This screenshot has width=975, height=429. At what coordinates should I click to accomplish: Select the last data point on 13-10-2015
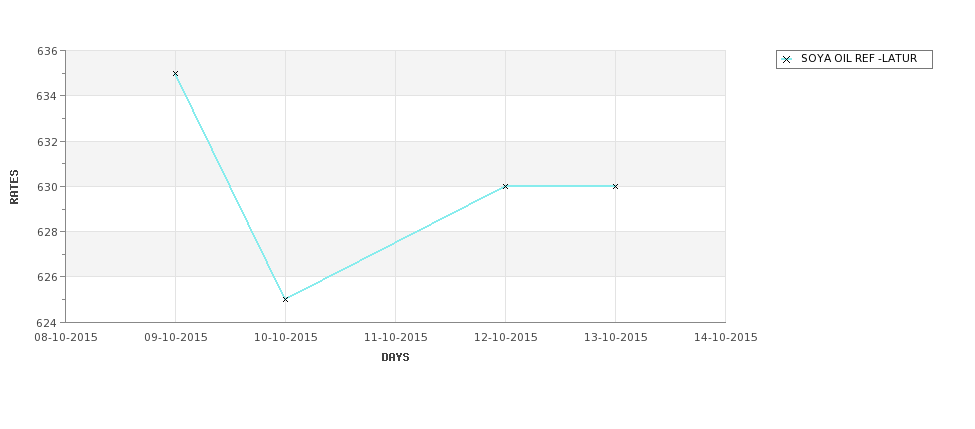(616, 187)
